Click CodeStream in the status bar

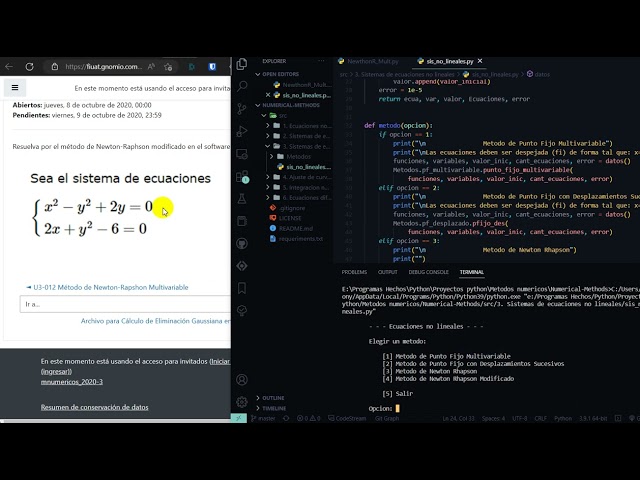coord(347,418)
